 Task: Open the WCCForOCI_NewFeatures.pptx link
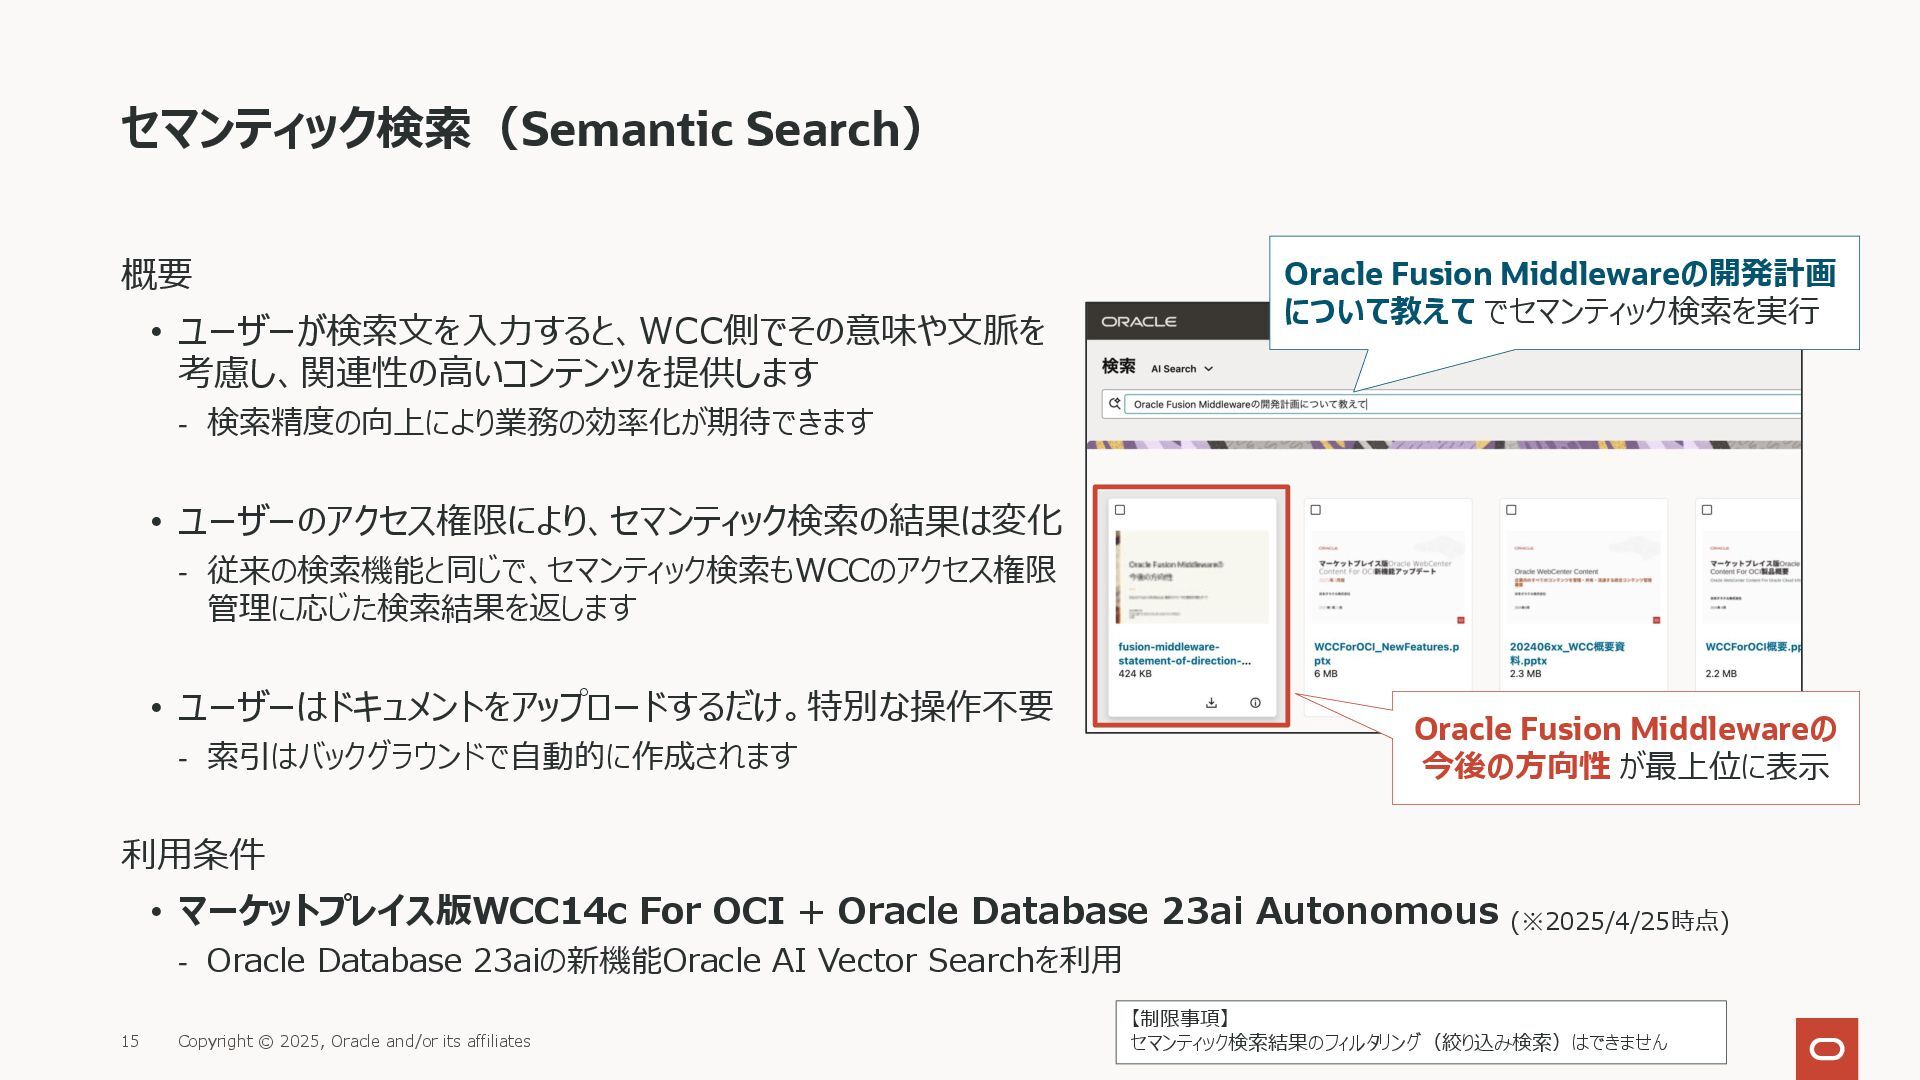tap(1386, 654)
